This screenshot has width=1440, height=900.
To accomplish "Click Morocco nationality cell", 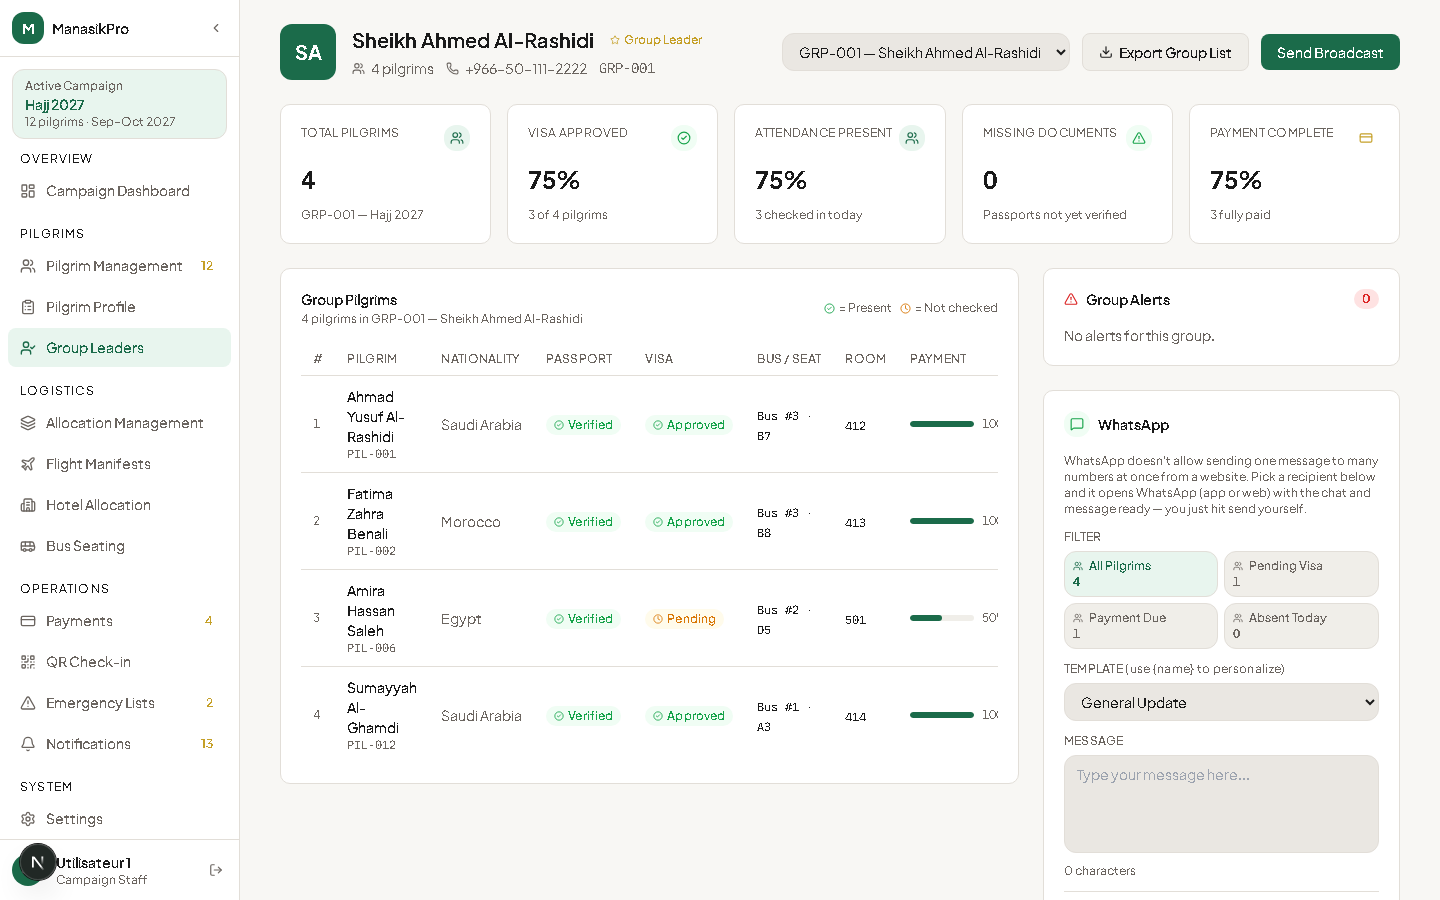I will coord(471,522).
